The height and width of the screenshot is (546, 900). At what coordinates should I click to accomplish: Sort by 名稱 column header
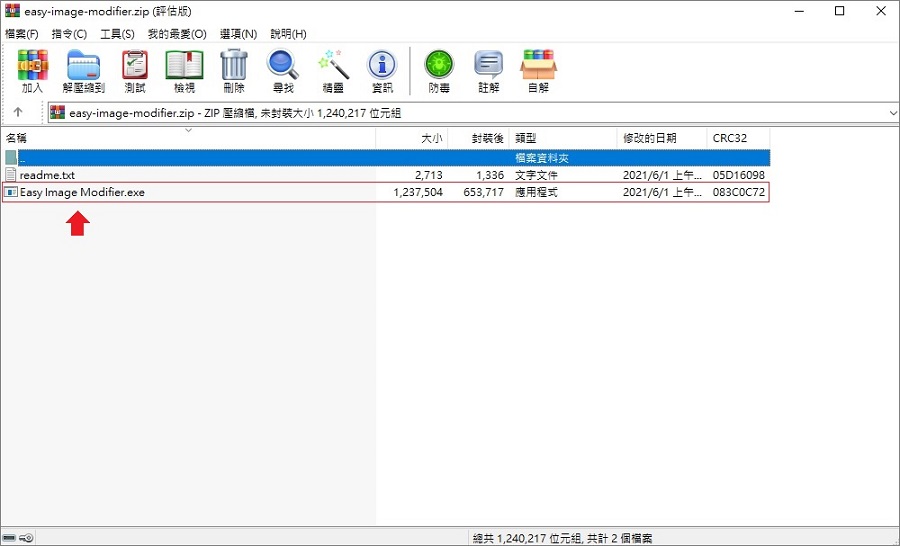(188, 138)
